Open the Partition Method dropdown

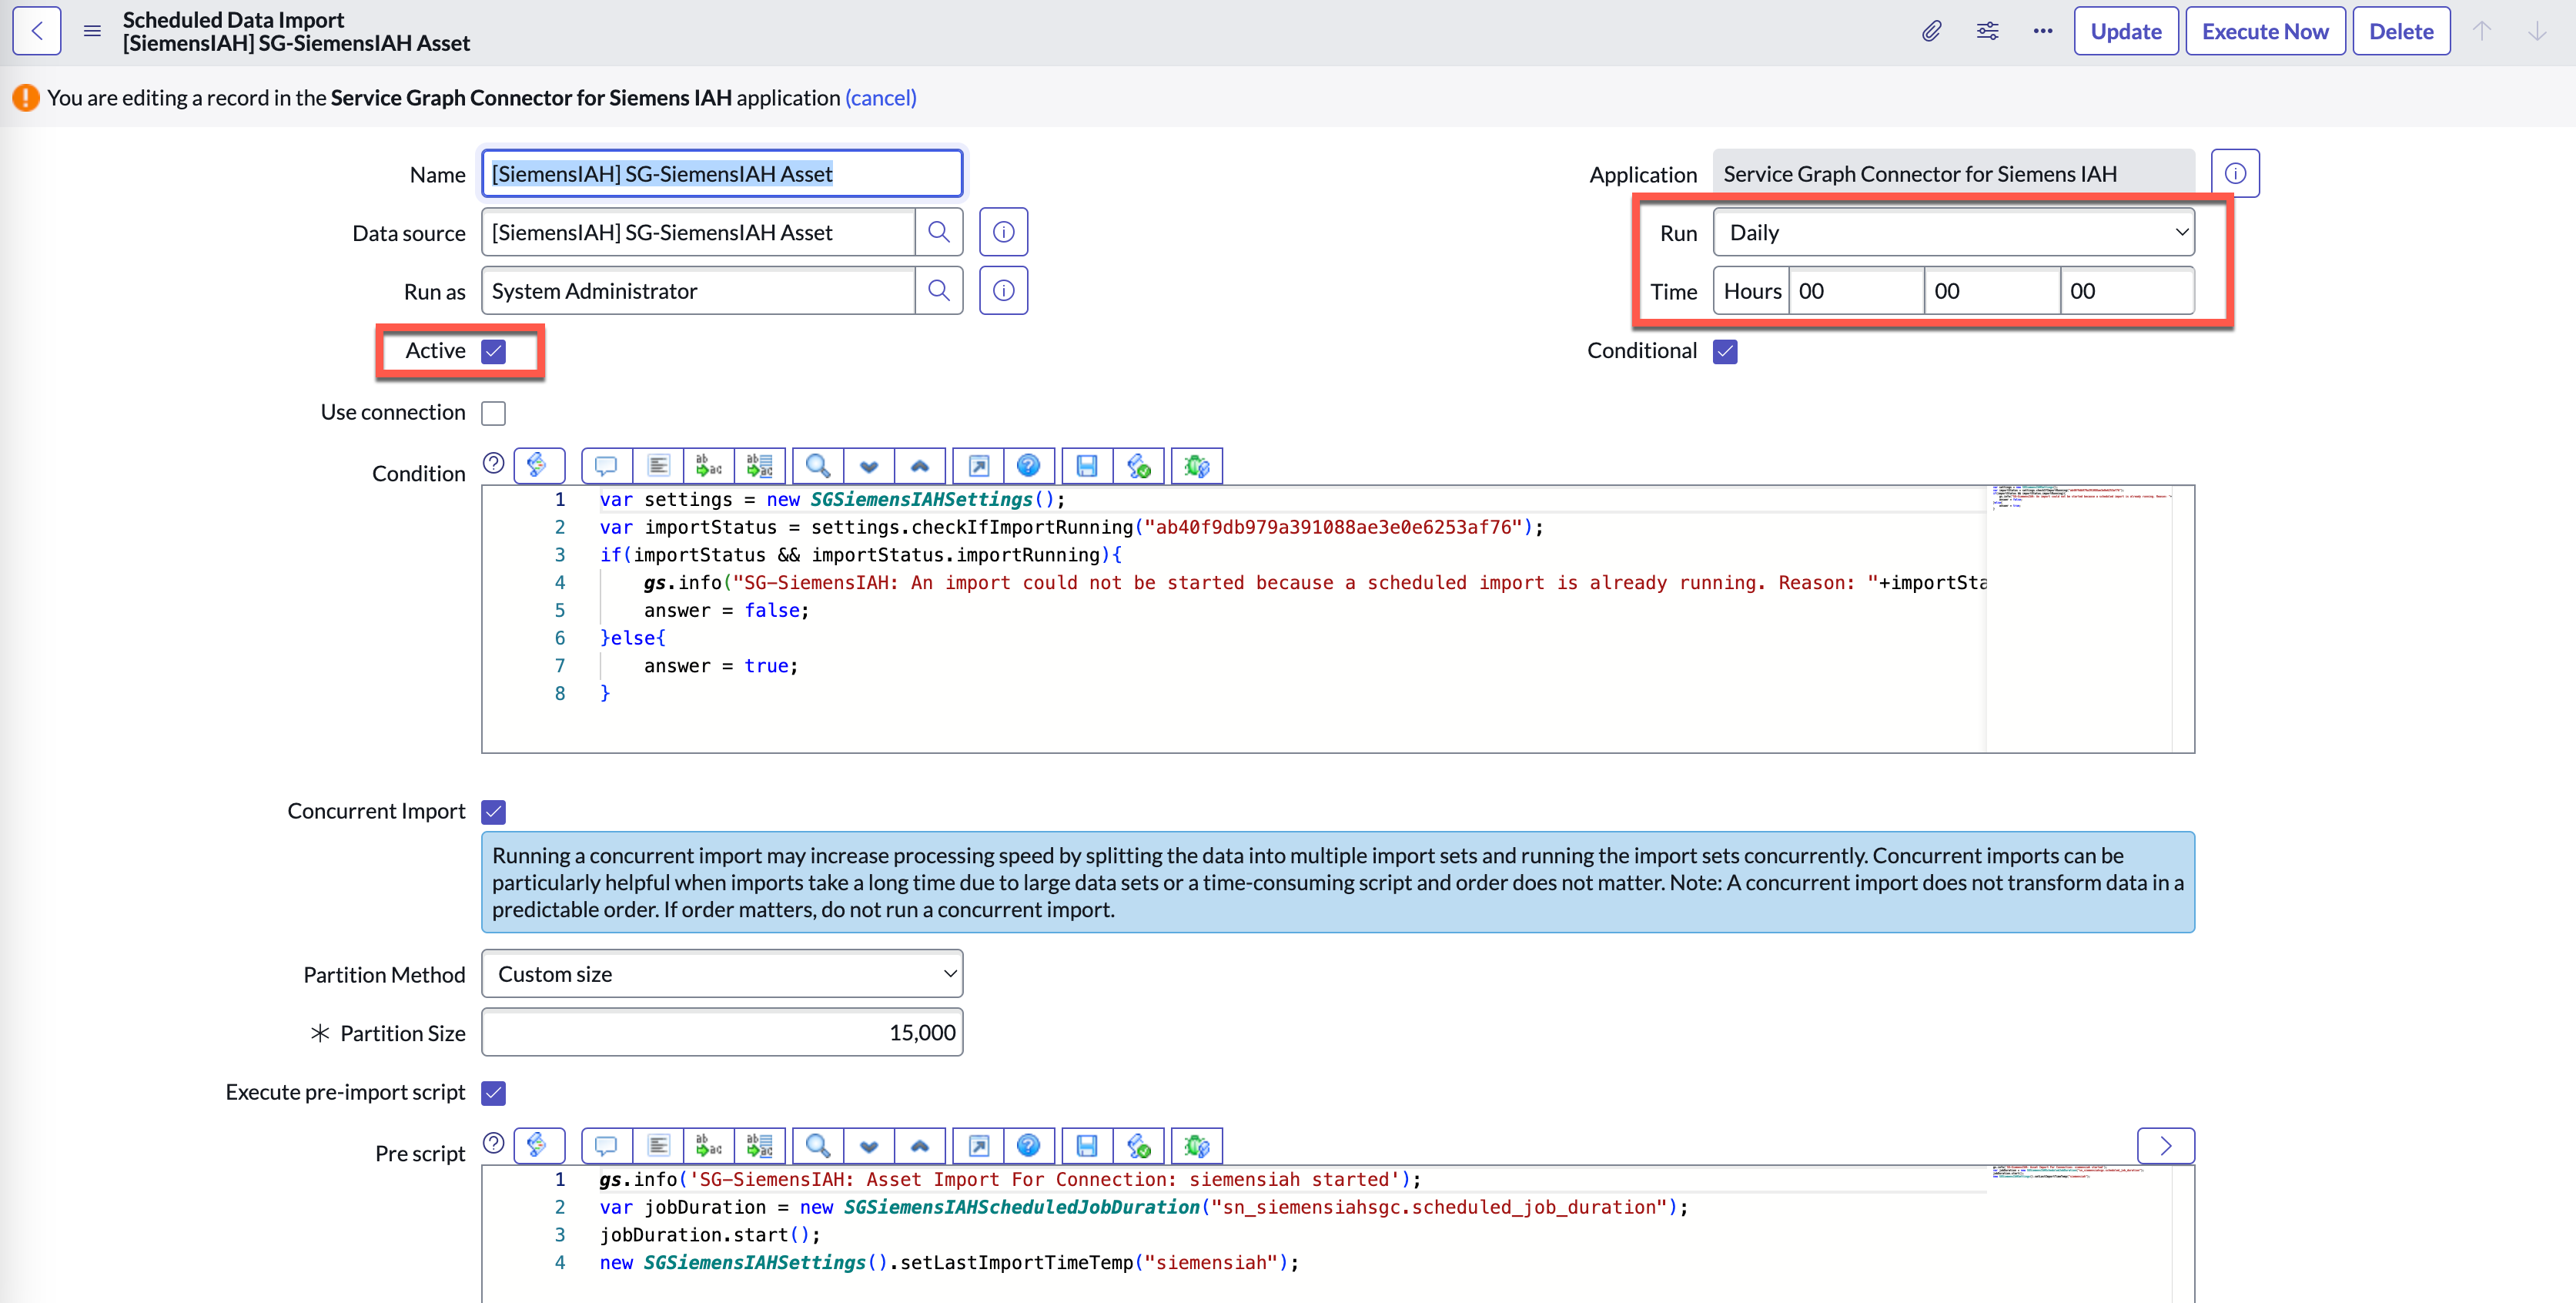coord(722,974)
